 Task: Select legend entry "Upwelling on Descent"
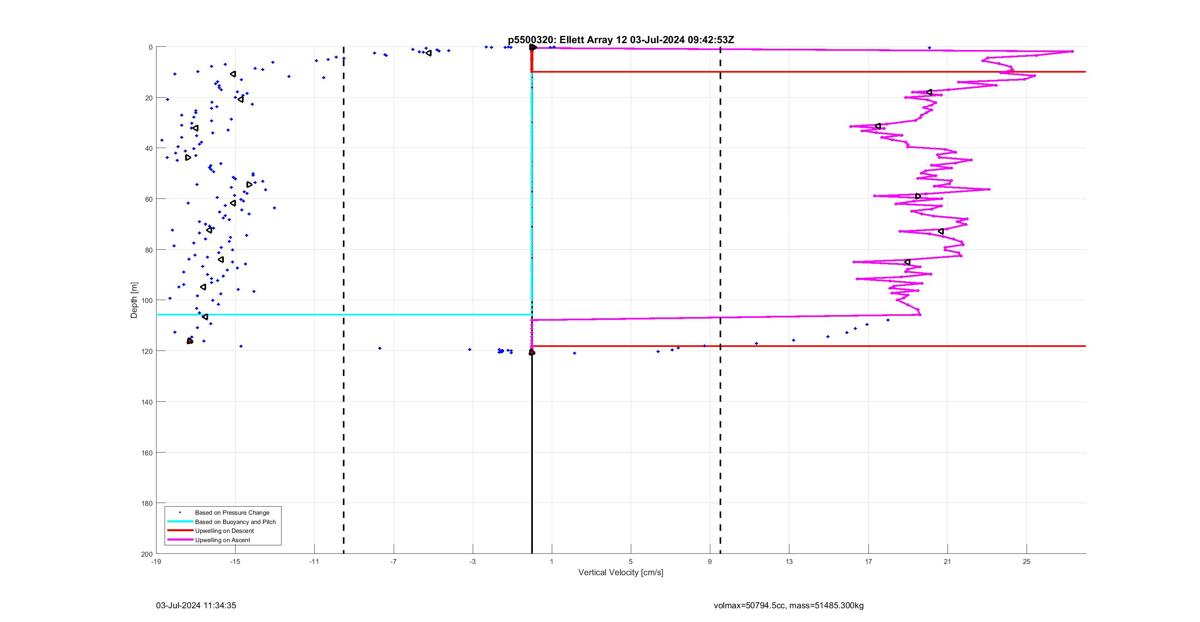(225, 530)
